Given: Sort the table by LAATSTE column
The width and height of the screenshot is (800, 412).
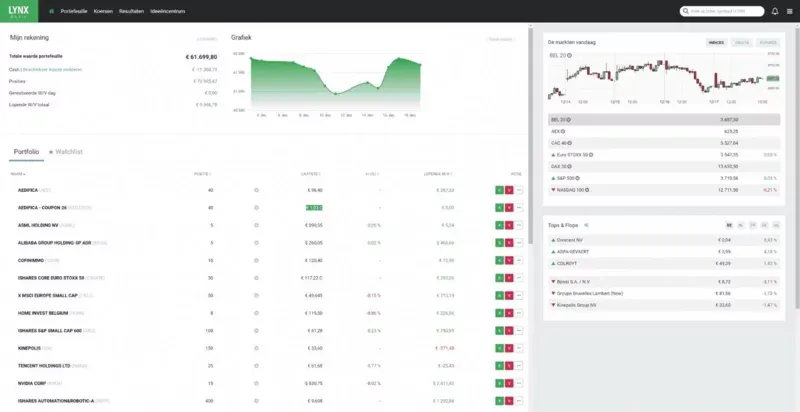Looking at the screenshot, I should pyautogui.click(x=311, y=174).
